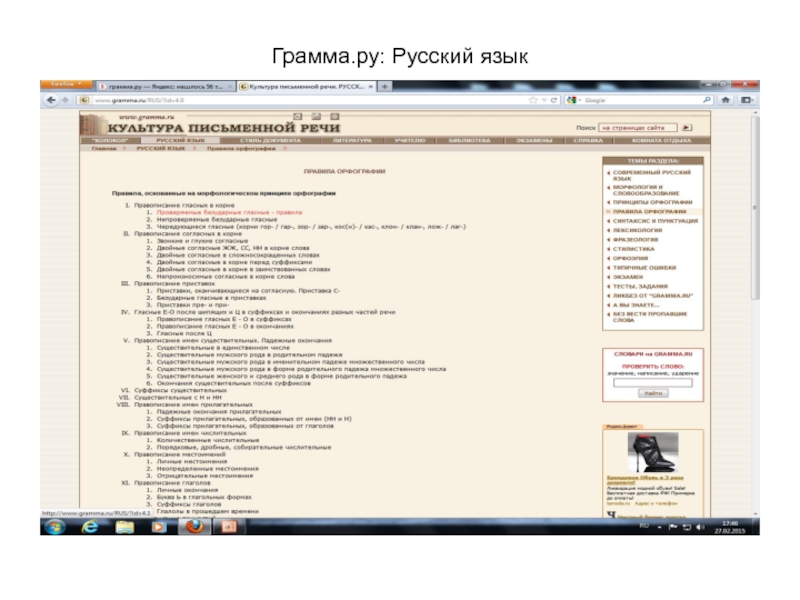Screen dimensions: 800x600
Task: Switch to PowerPoint in the taskbar
Action: coord(229,527)
